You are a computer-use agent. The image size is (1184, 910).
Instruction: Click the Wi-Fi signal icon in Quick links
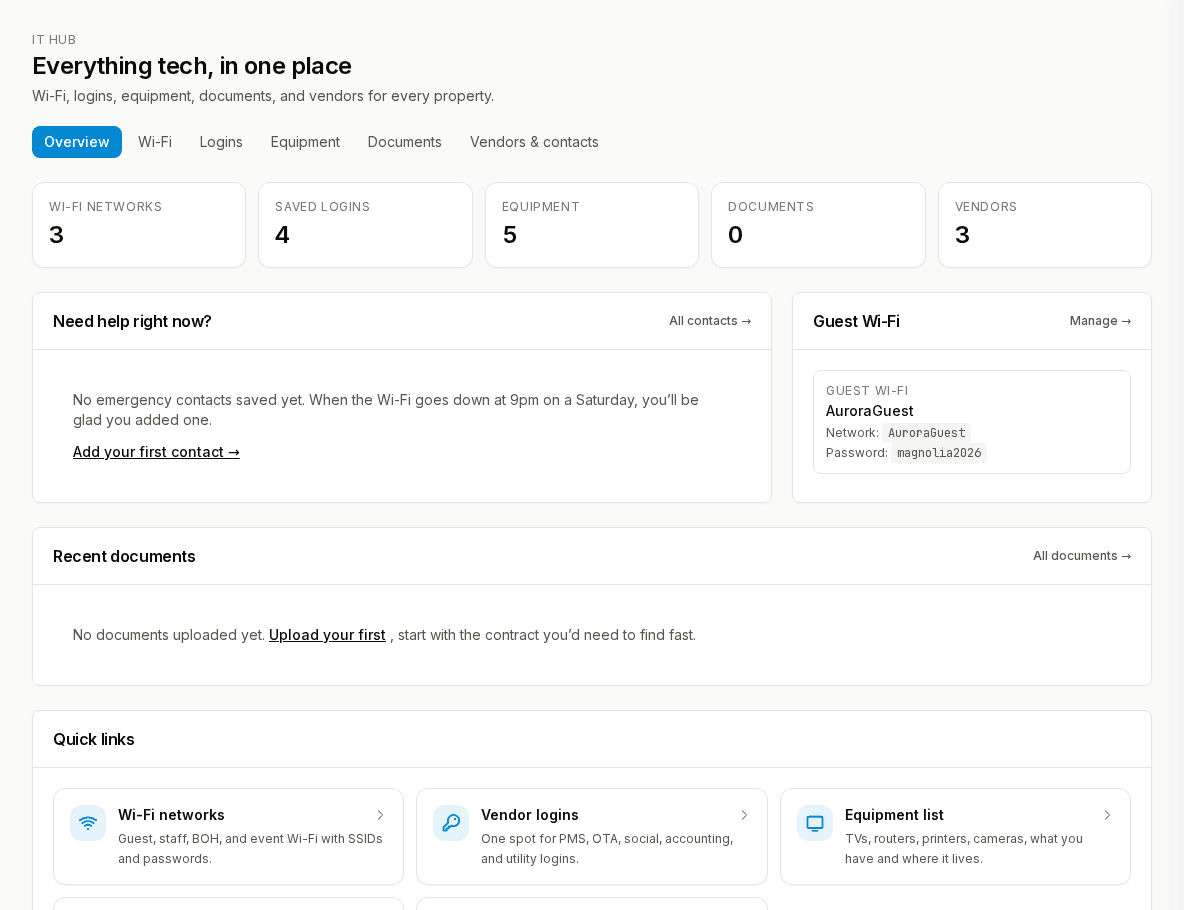88,822
